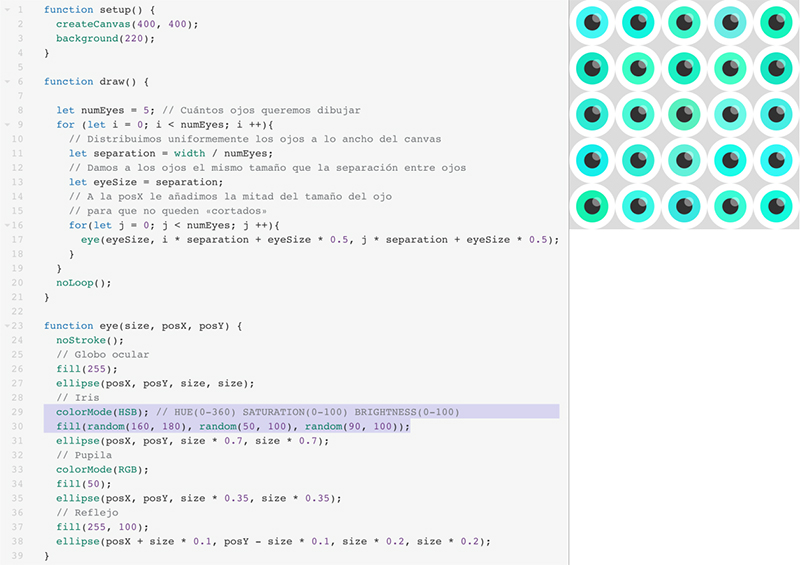Click the comment 'para que no queden «cortados»'
The height and width of the screenshot is (565, 800).
[177, 211]
